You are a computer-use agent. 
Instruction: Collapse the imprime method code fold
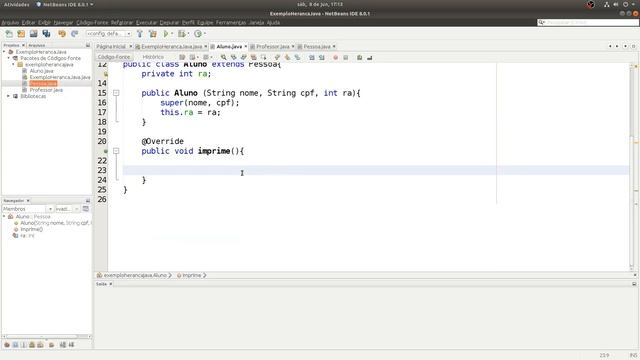click(116, 151)
